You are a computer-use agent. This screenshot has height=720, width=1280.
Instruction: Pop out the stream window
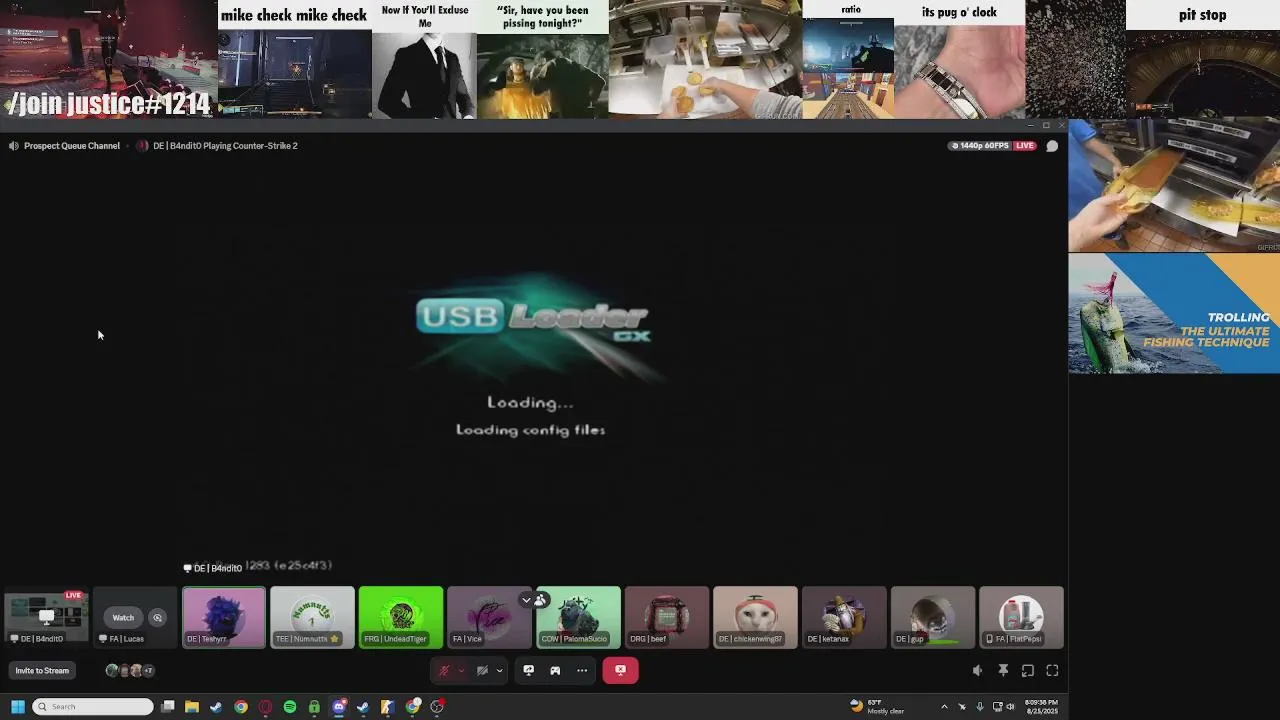(1027, 671)
